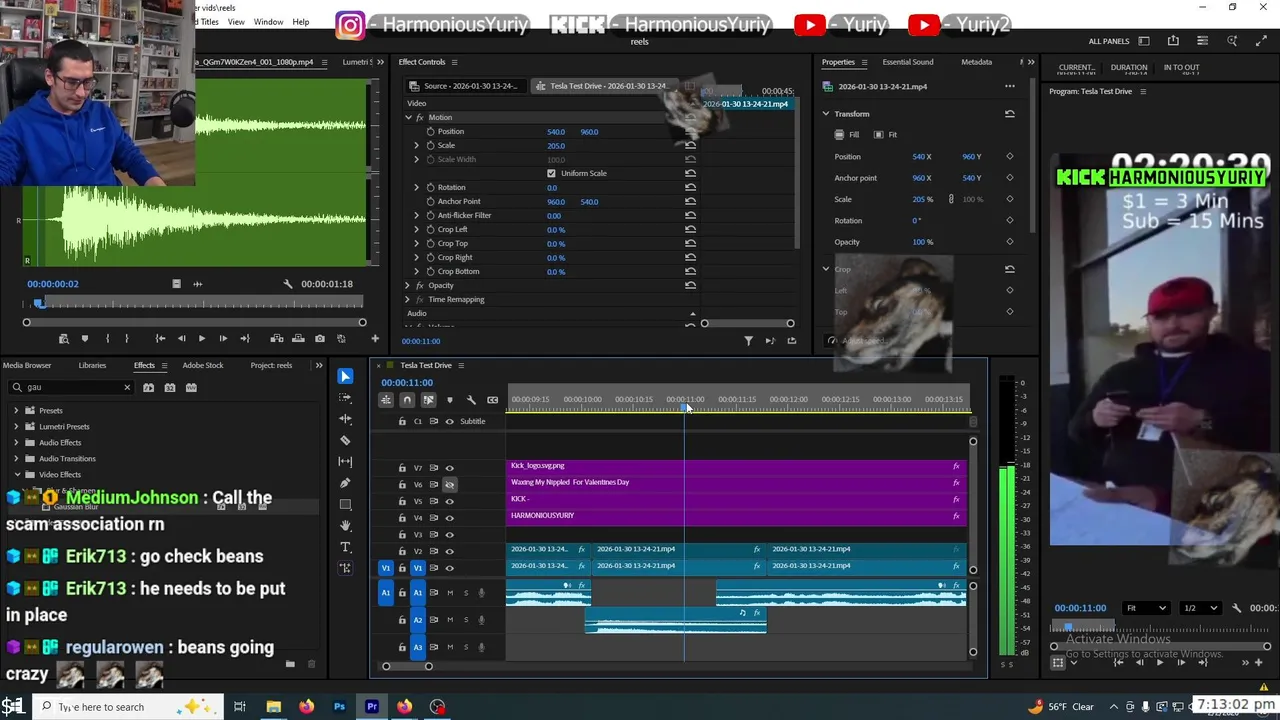Toggle scale constrain-proportions link in Properties
The height and width of the screenshot is (720, 1280).
click(951, 199)
